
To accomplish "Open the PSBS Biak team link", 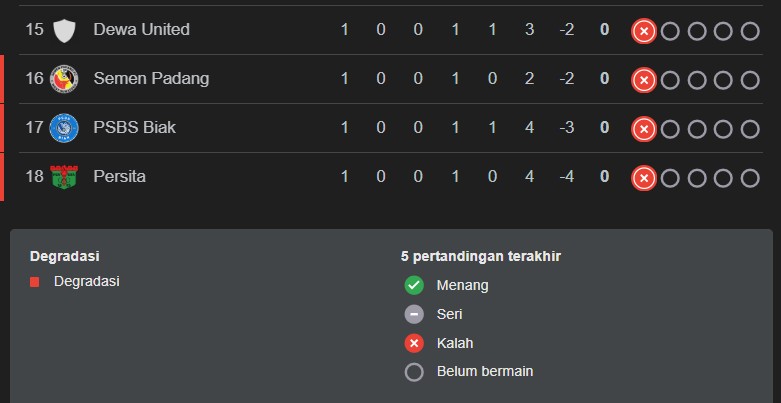I will (x=134, y=128).
